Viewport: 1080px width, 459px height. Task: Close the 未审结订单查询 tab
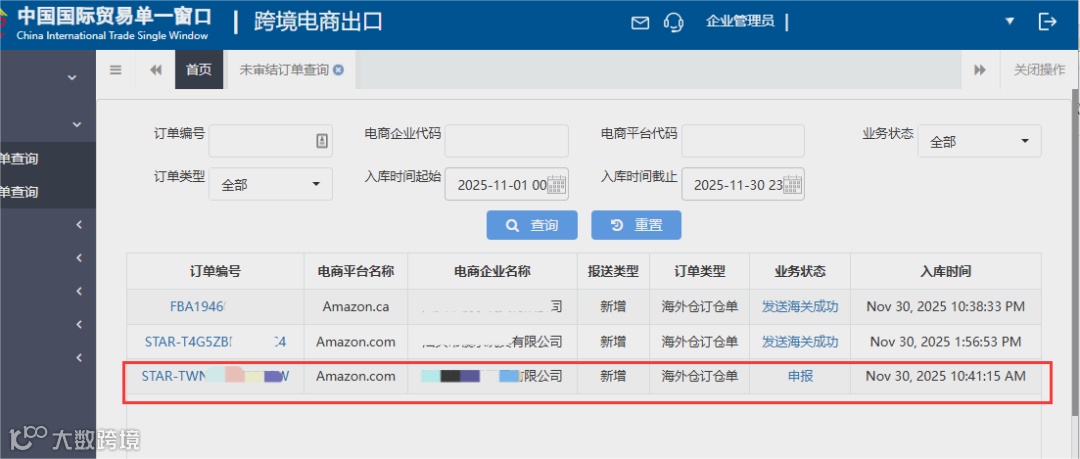click(x=338, y=70)
